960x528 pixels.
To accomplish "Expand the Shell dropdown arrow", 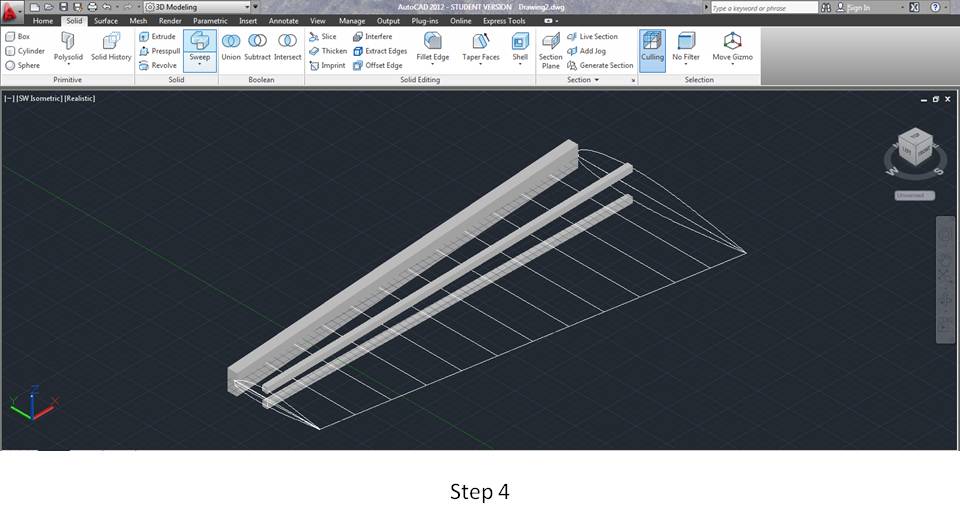I will pos(520,64).
